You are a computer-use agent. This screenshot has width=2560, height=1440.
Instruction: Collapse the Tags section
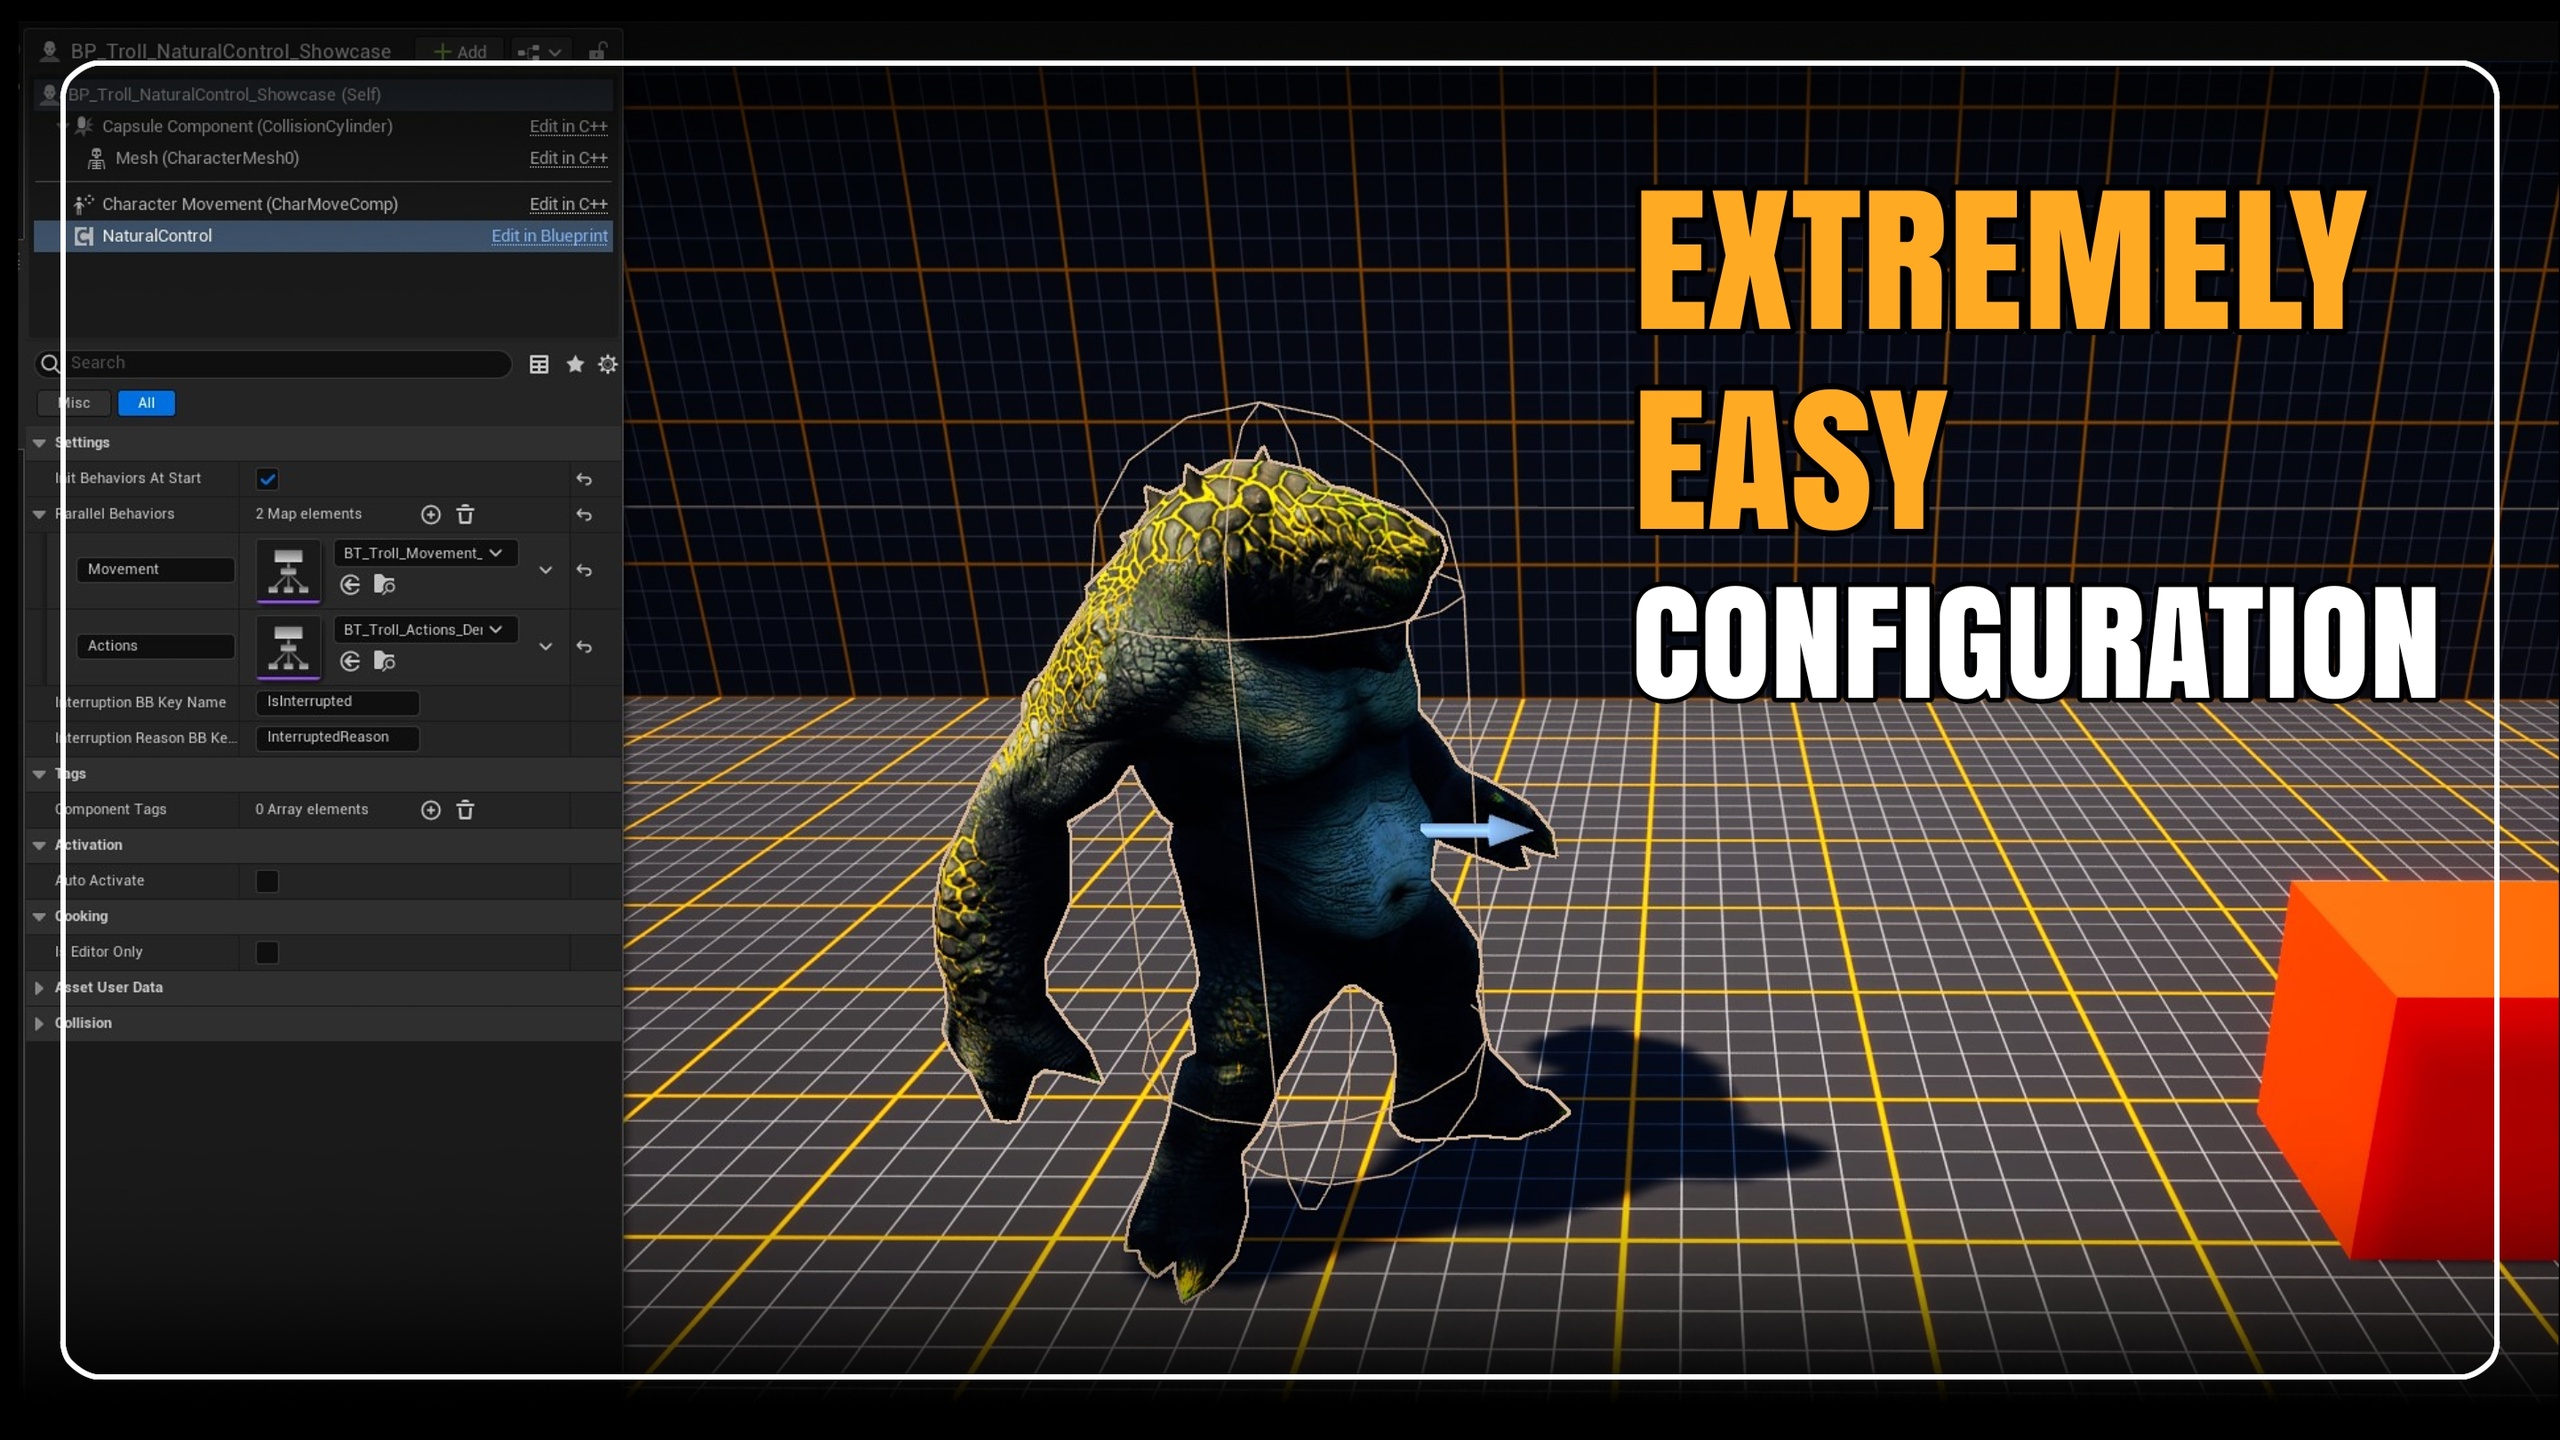(x=39, y=774)
